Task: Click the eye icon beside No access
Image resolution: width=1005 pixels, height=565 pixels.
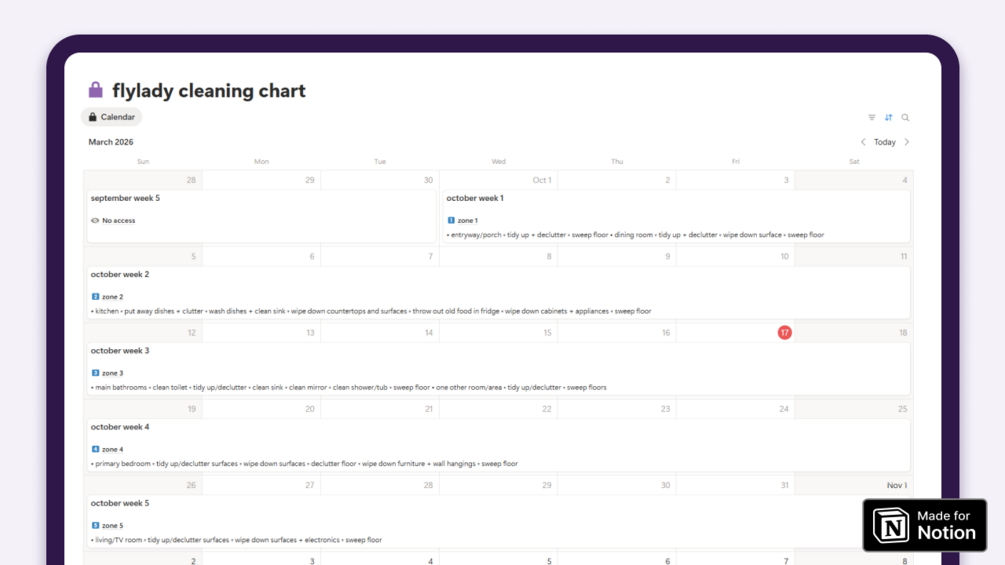Action: point(95,220)
